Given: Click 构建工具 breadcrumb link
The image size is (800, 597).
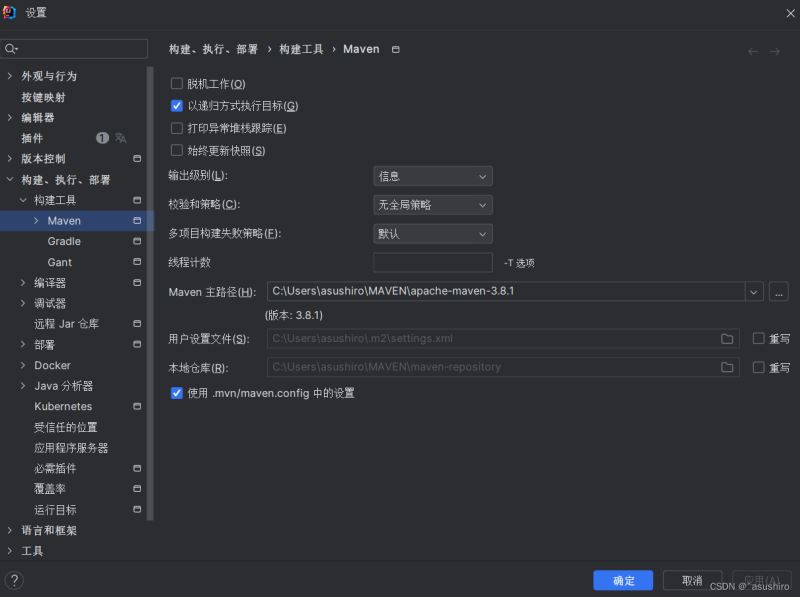Looking at the screenshot, I should [301, 49].
